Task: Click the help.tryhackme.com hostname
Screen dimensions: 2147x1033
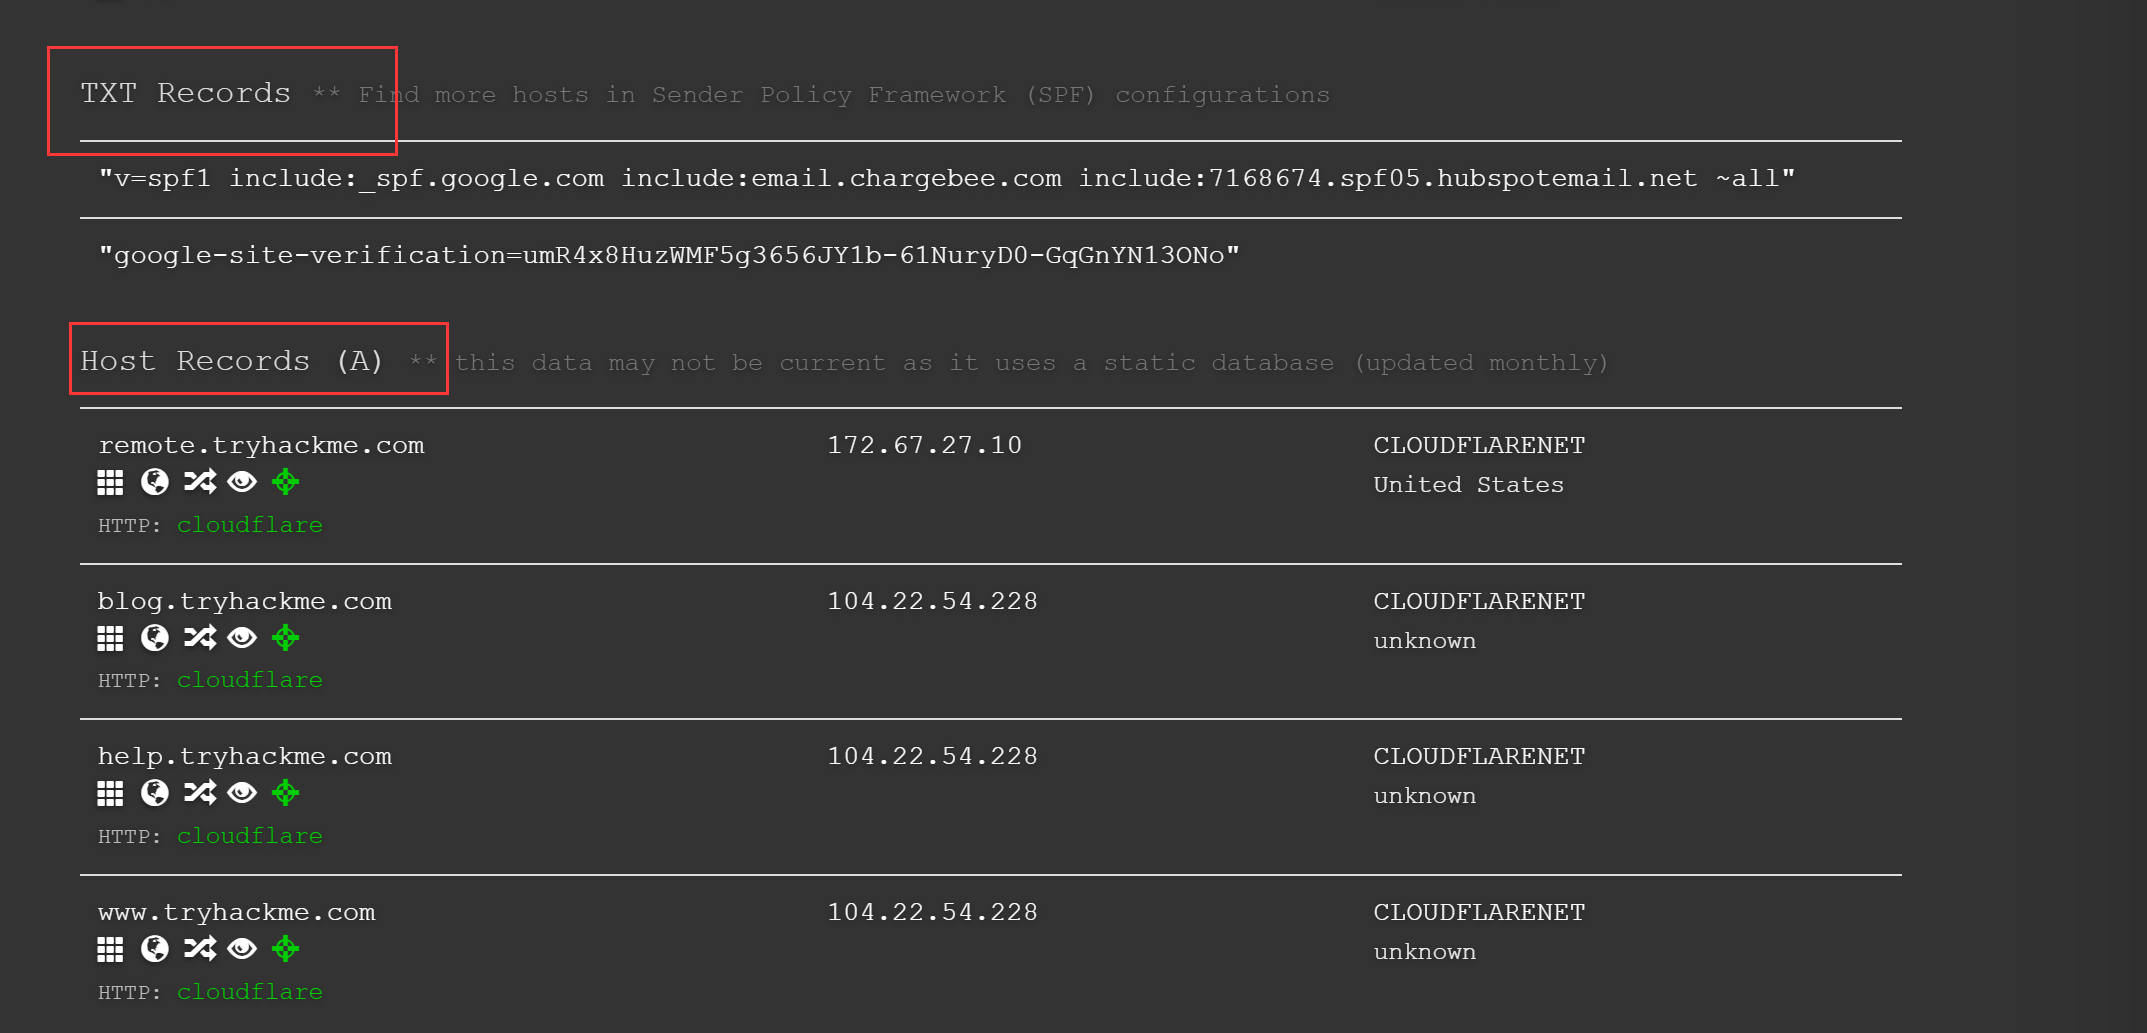Action: (x=245, y=757)
